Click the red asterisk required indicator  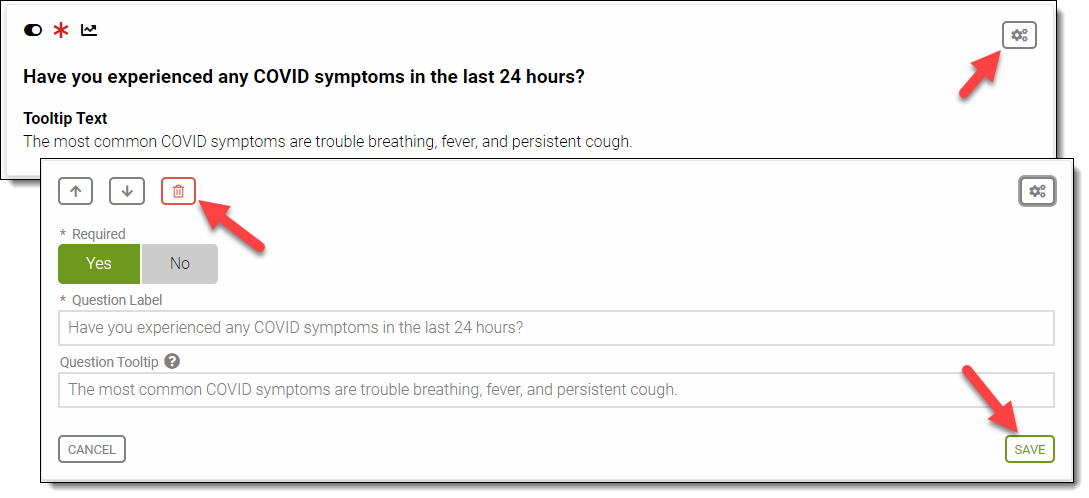[61, 30]
